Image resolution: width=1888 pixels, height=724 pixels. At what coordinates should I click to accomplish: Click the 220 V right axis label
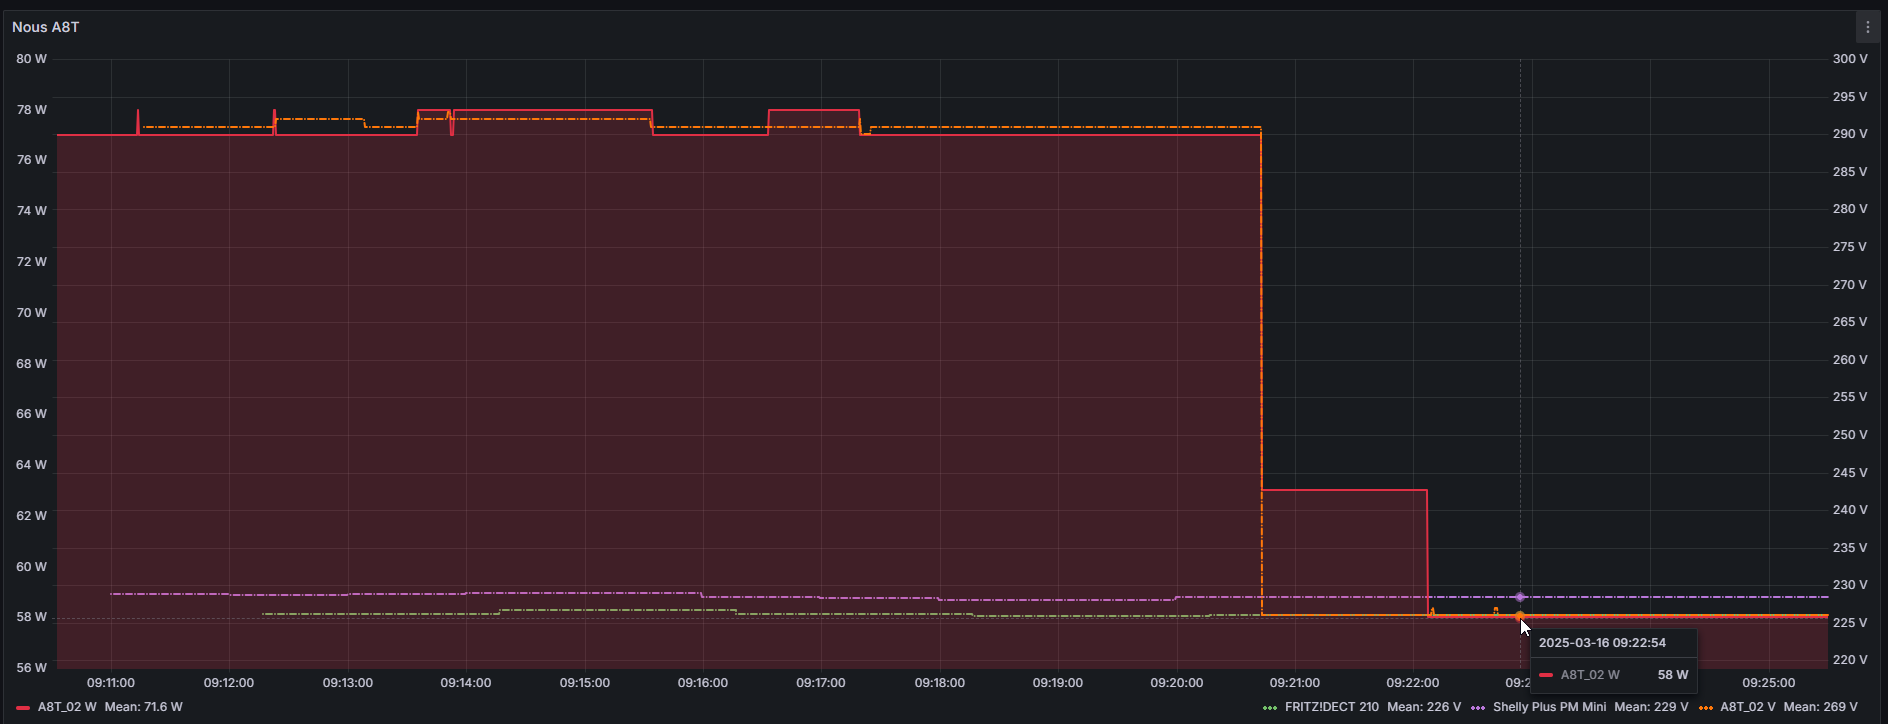(x=1850, y=660)
